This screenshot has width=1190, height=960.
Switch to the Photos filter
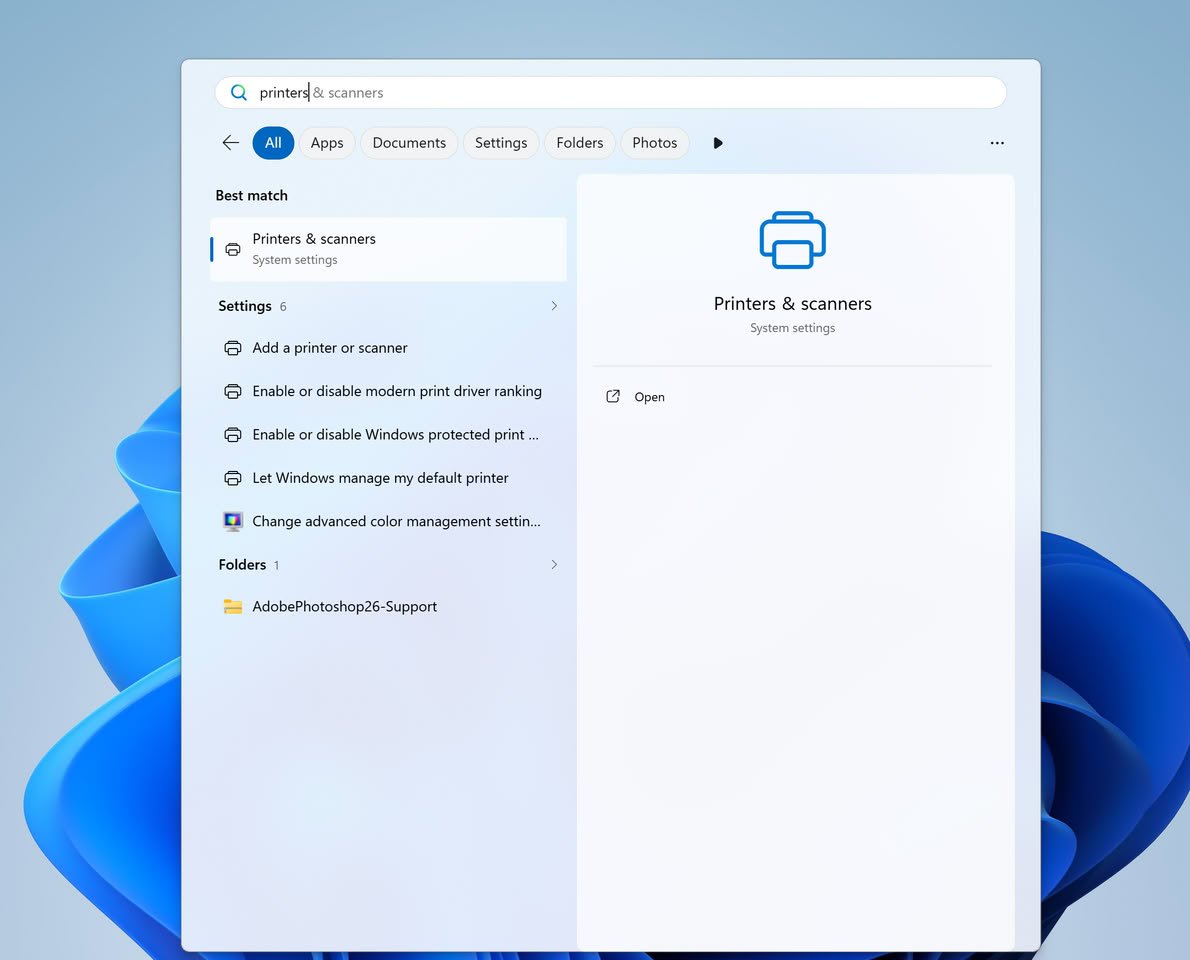point(655,143)
